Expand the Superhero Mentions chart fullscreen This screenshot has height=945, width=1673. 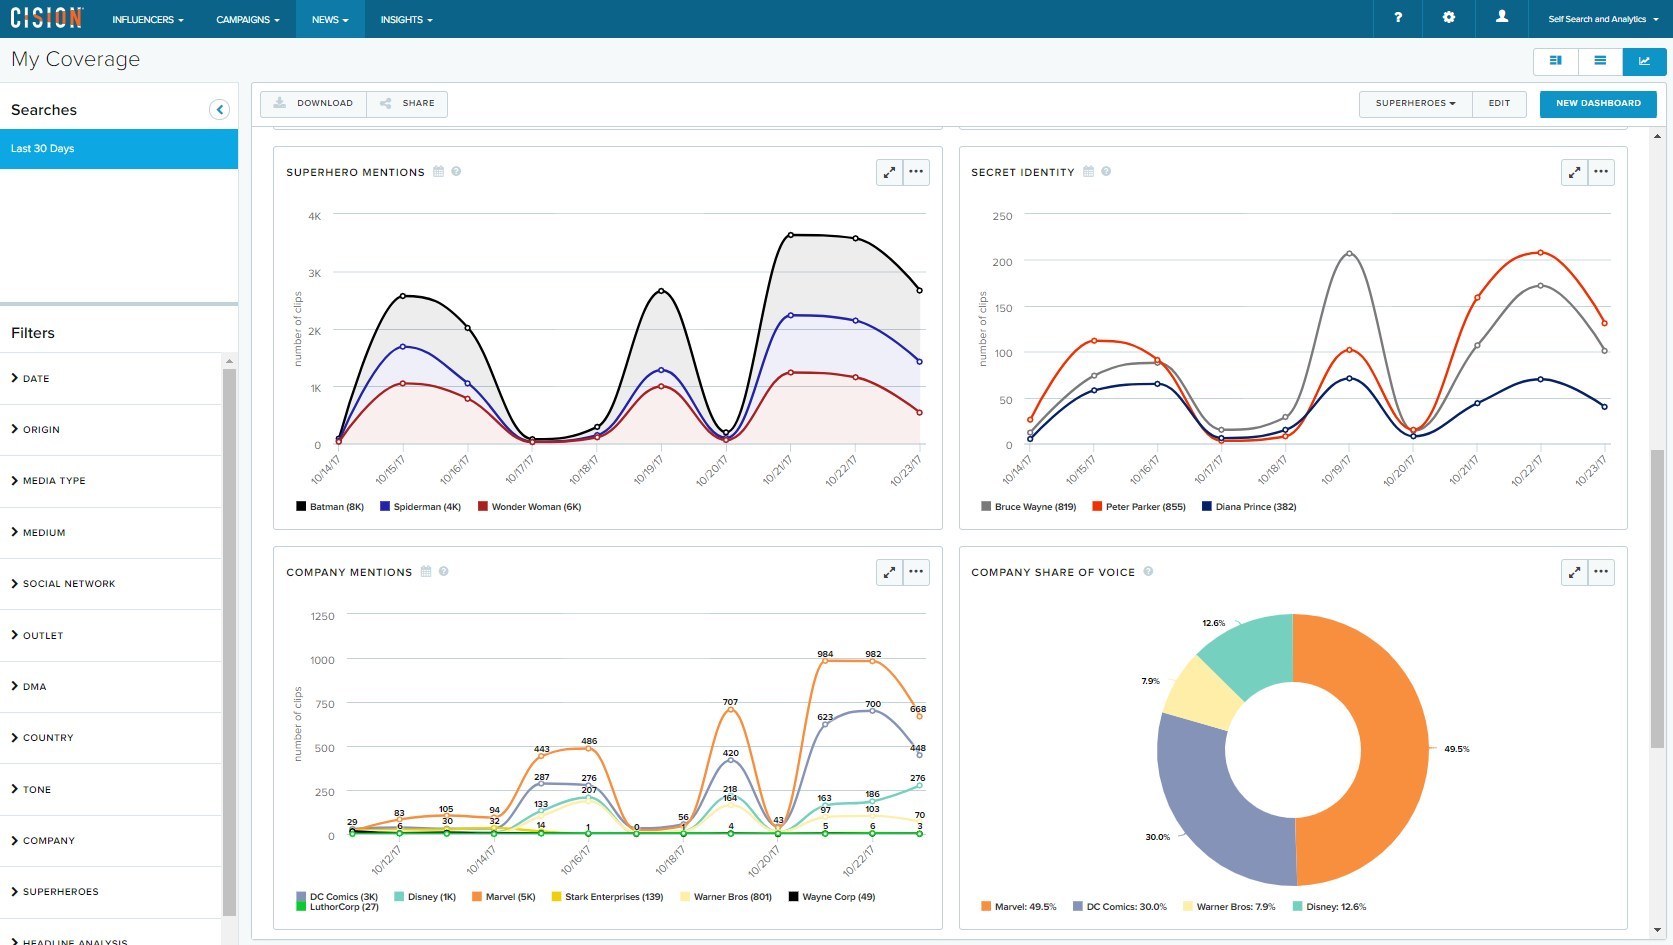click(889, 172)
